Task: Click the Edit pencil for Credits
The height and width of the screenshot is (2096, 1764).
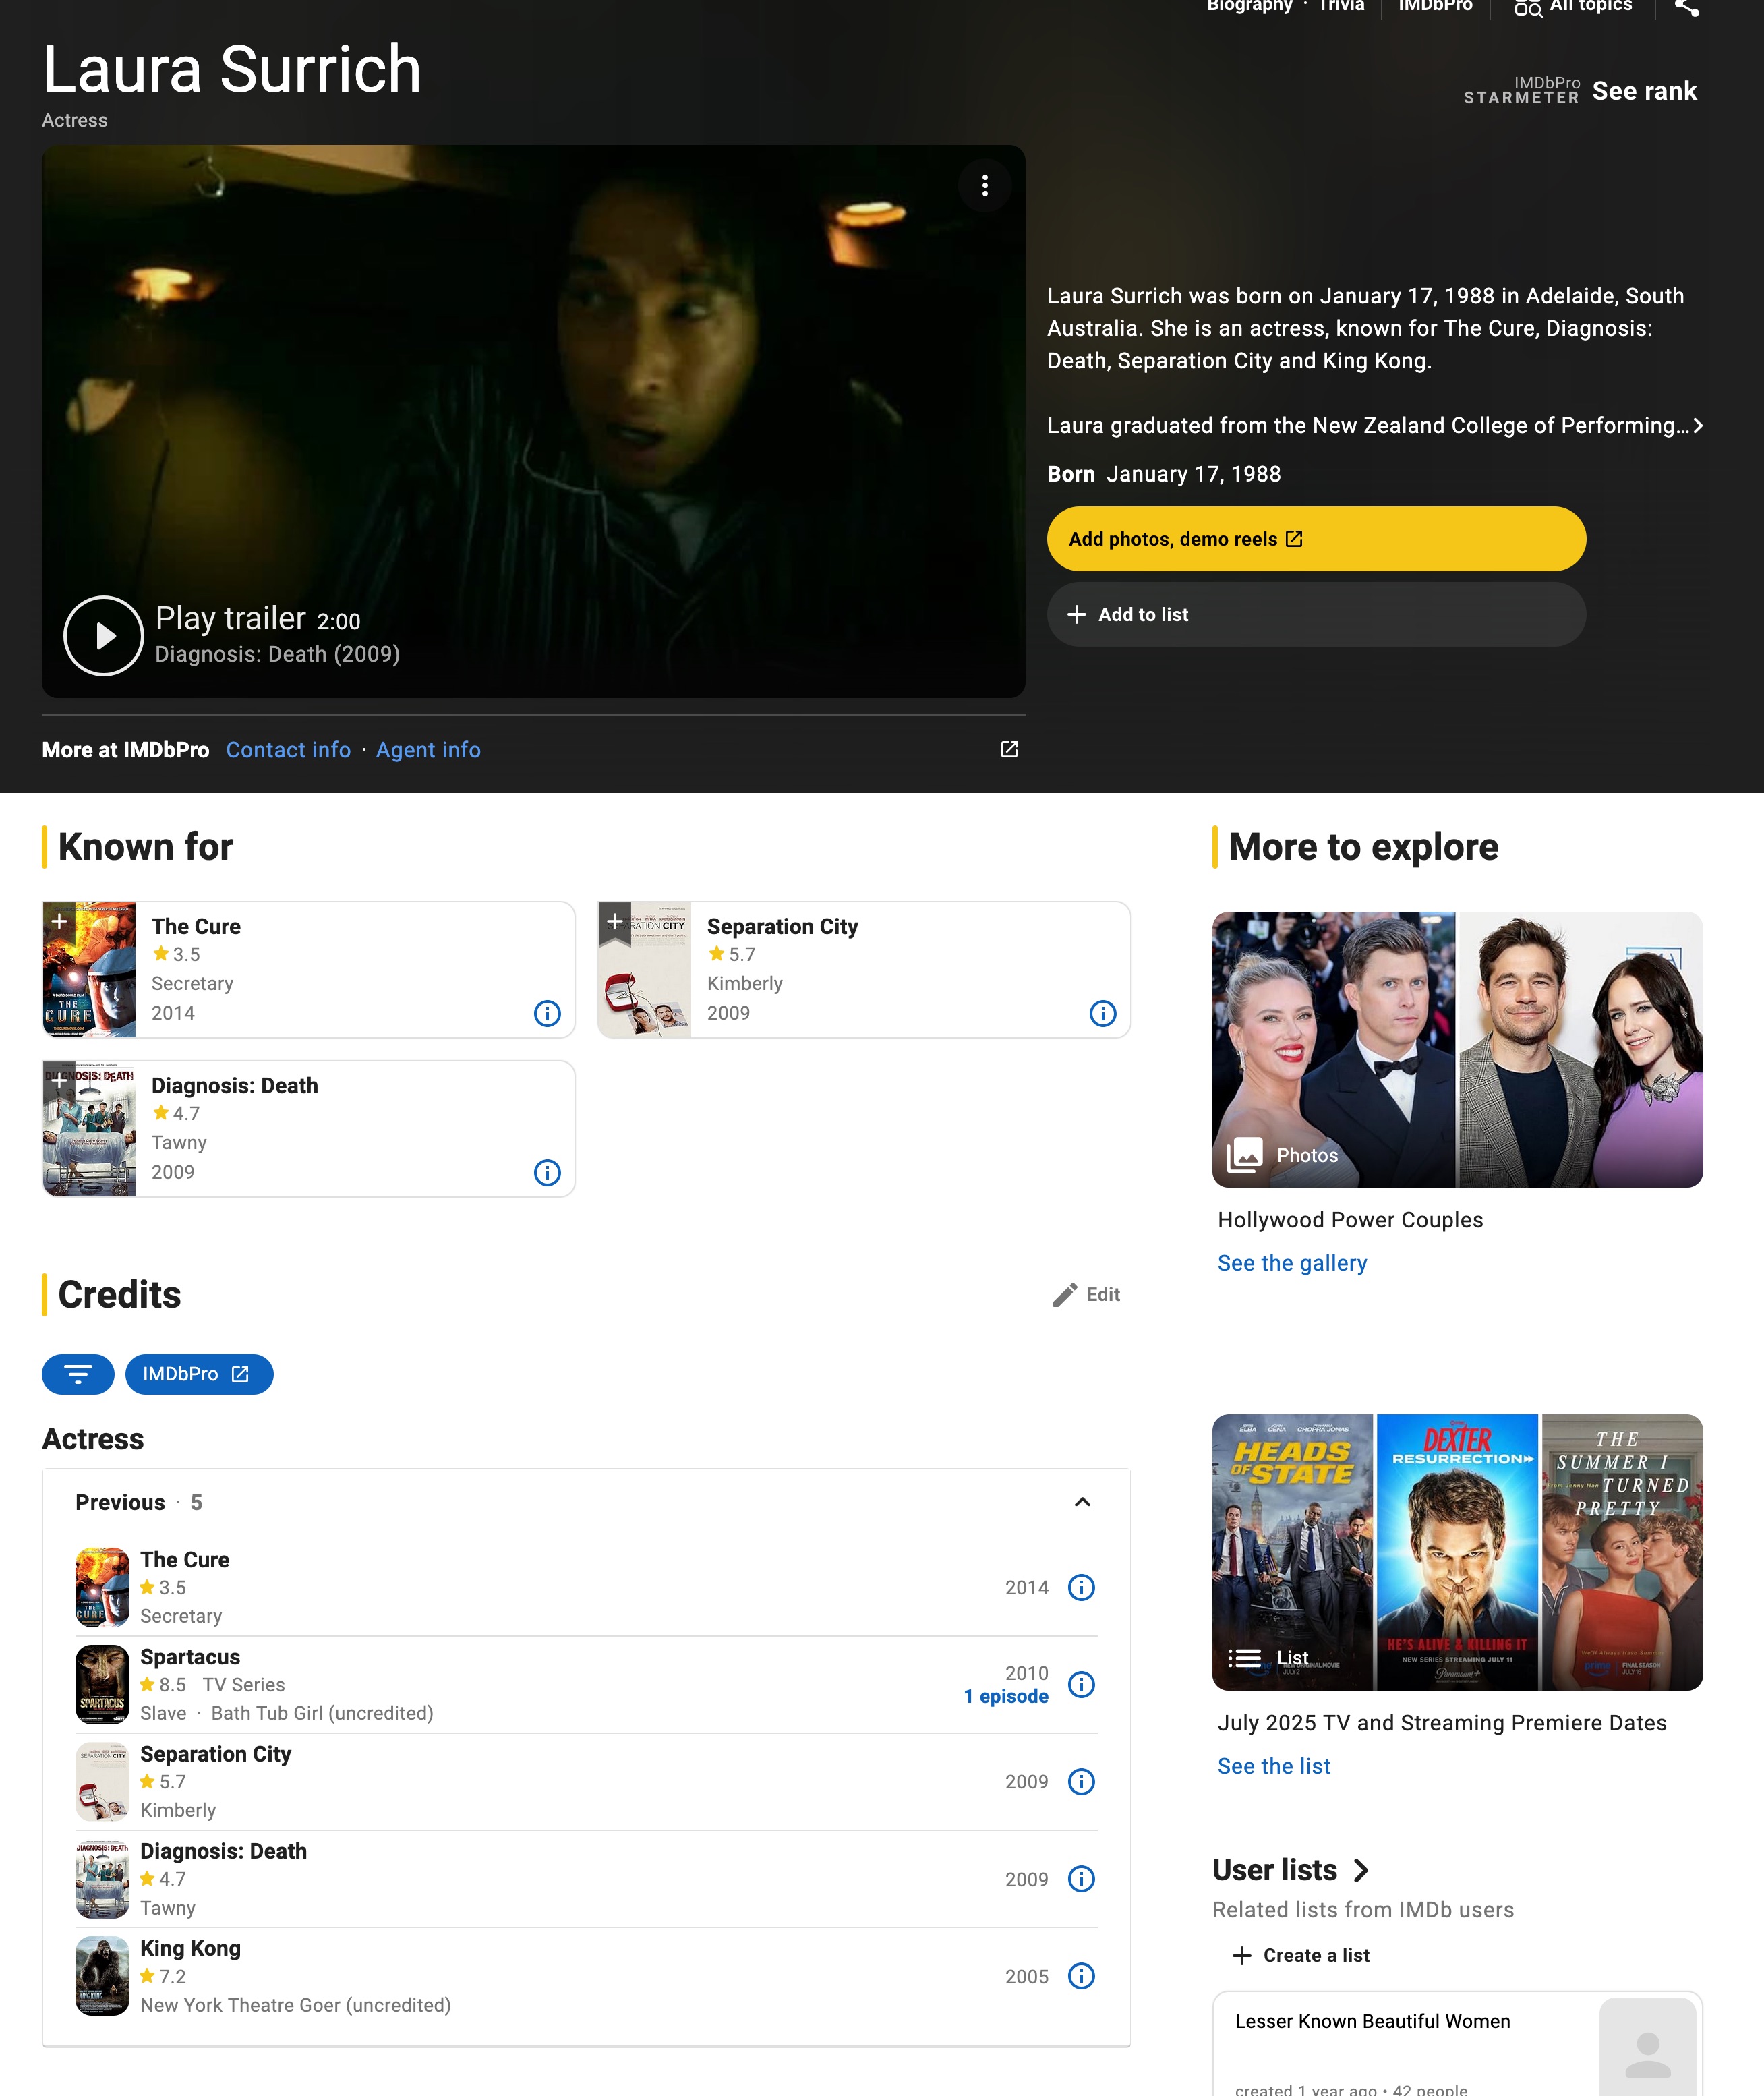Action: click(x=1086, y=1295)
